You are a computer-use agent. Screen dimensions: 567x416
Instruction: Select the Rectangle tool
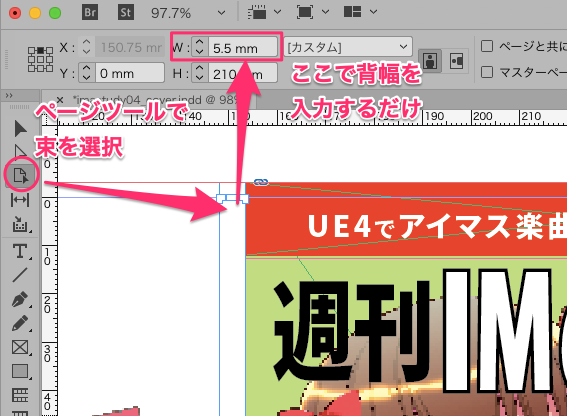20,372
